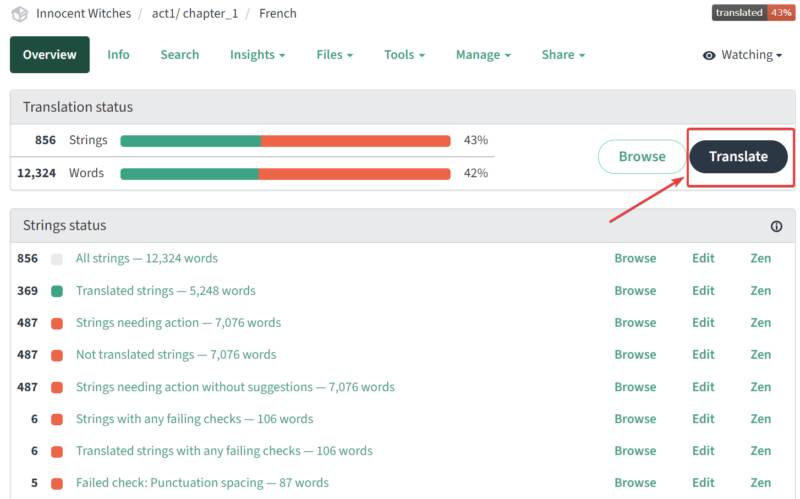
Task: Open the Tools dropdown menu
Action: coord(404,55)
